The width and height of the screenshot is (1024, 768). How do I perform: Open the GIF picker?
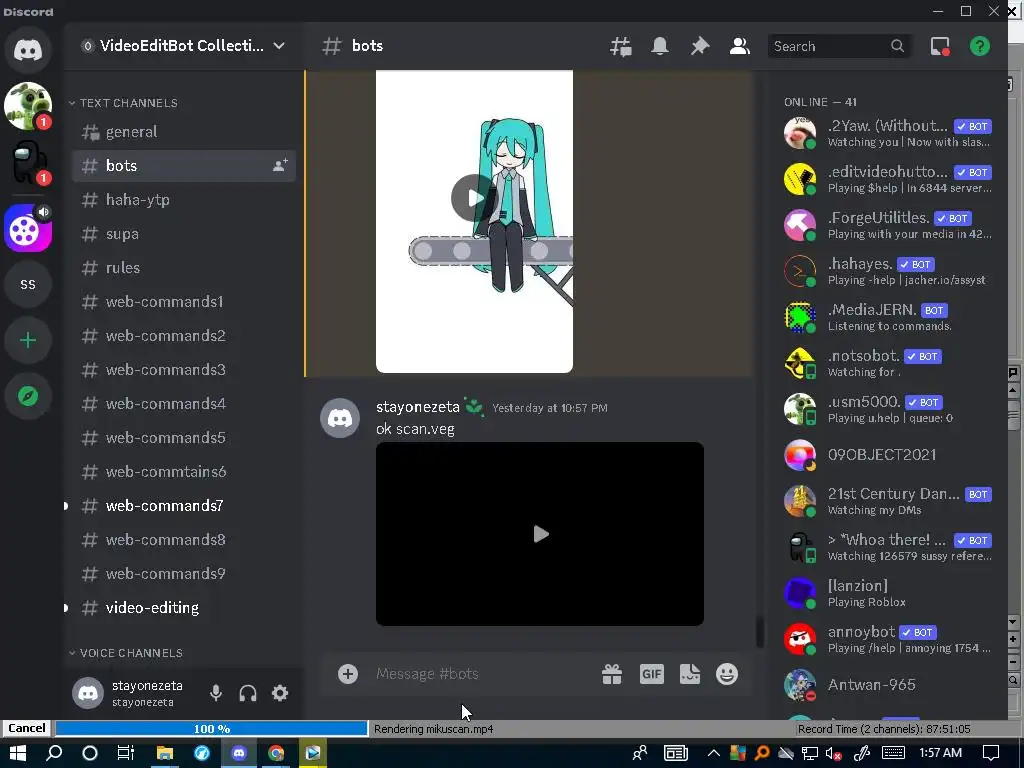(x=651, y=674)
